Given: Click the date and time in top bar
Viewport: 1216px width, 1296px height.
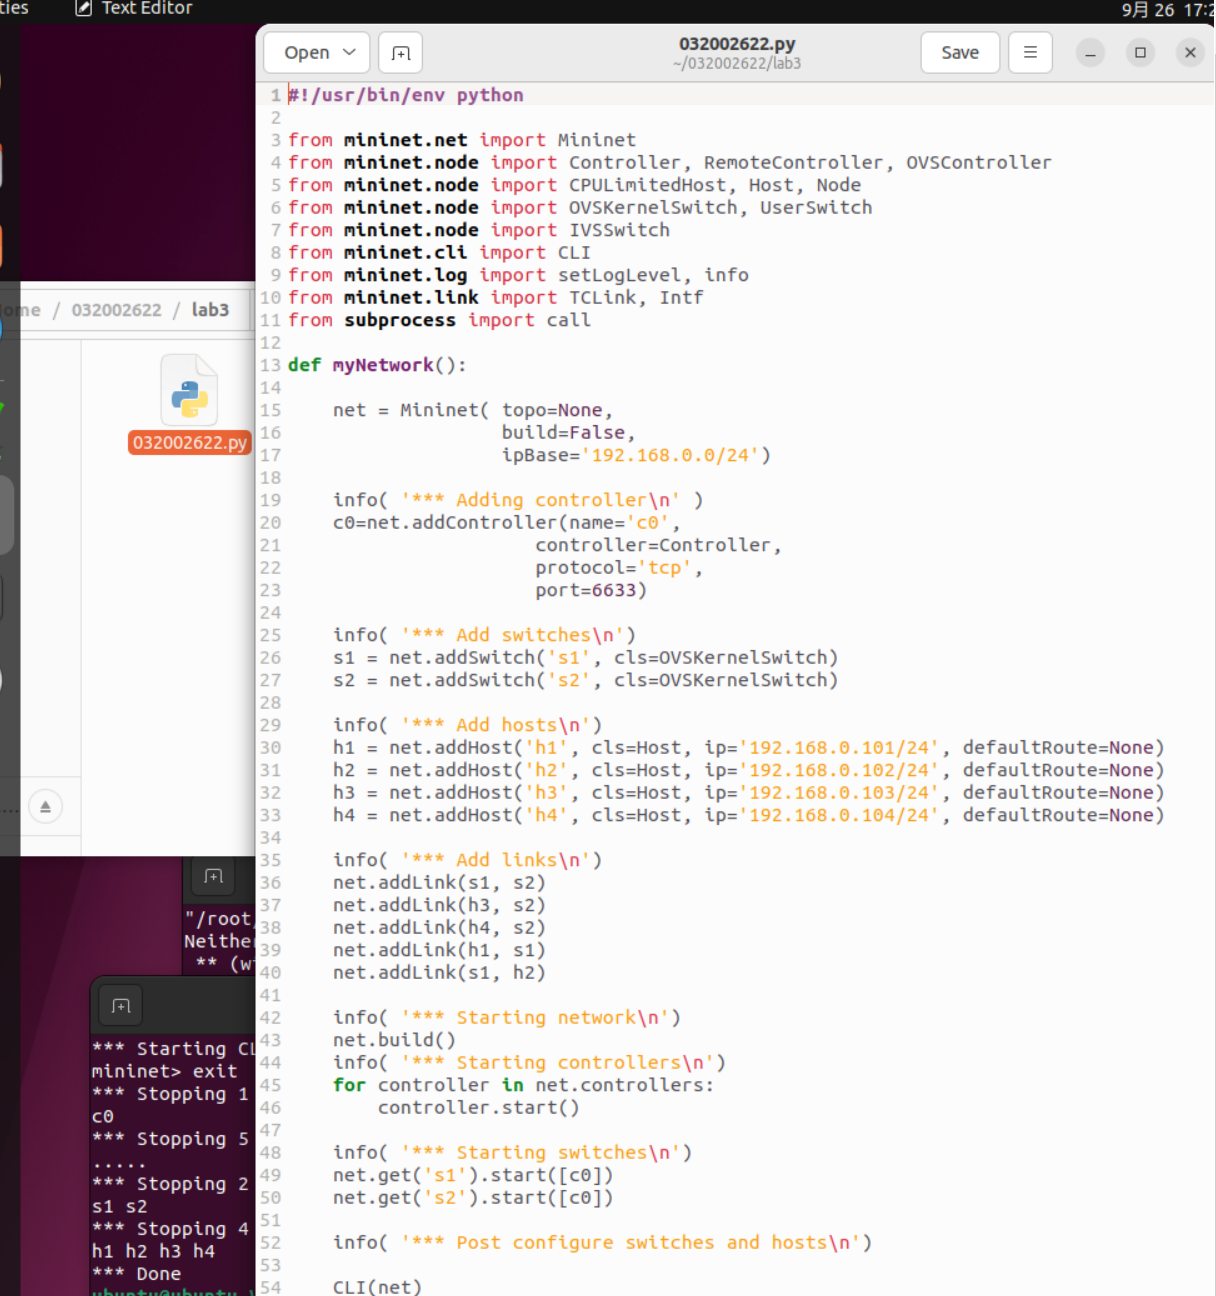Looking at the screenshot, I should pyautogui.click(x=1167, y=10).
